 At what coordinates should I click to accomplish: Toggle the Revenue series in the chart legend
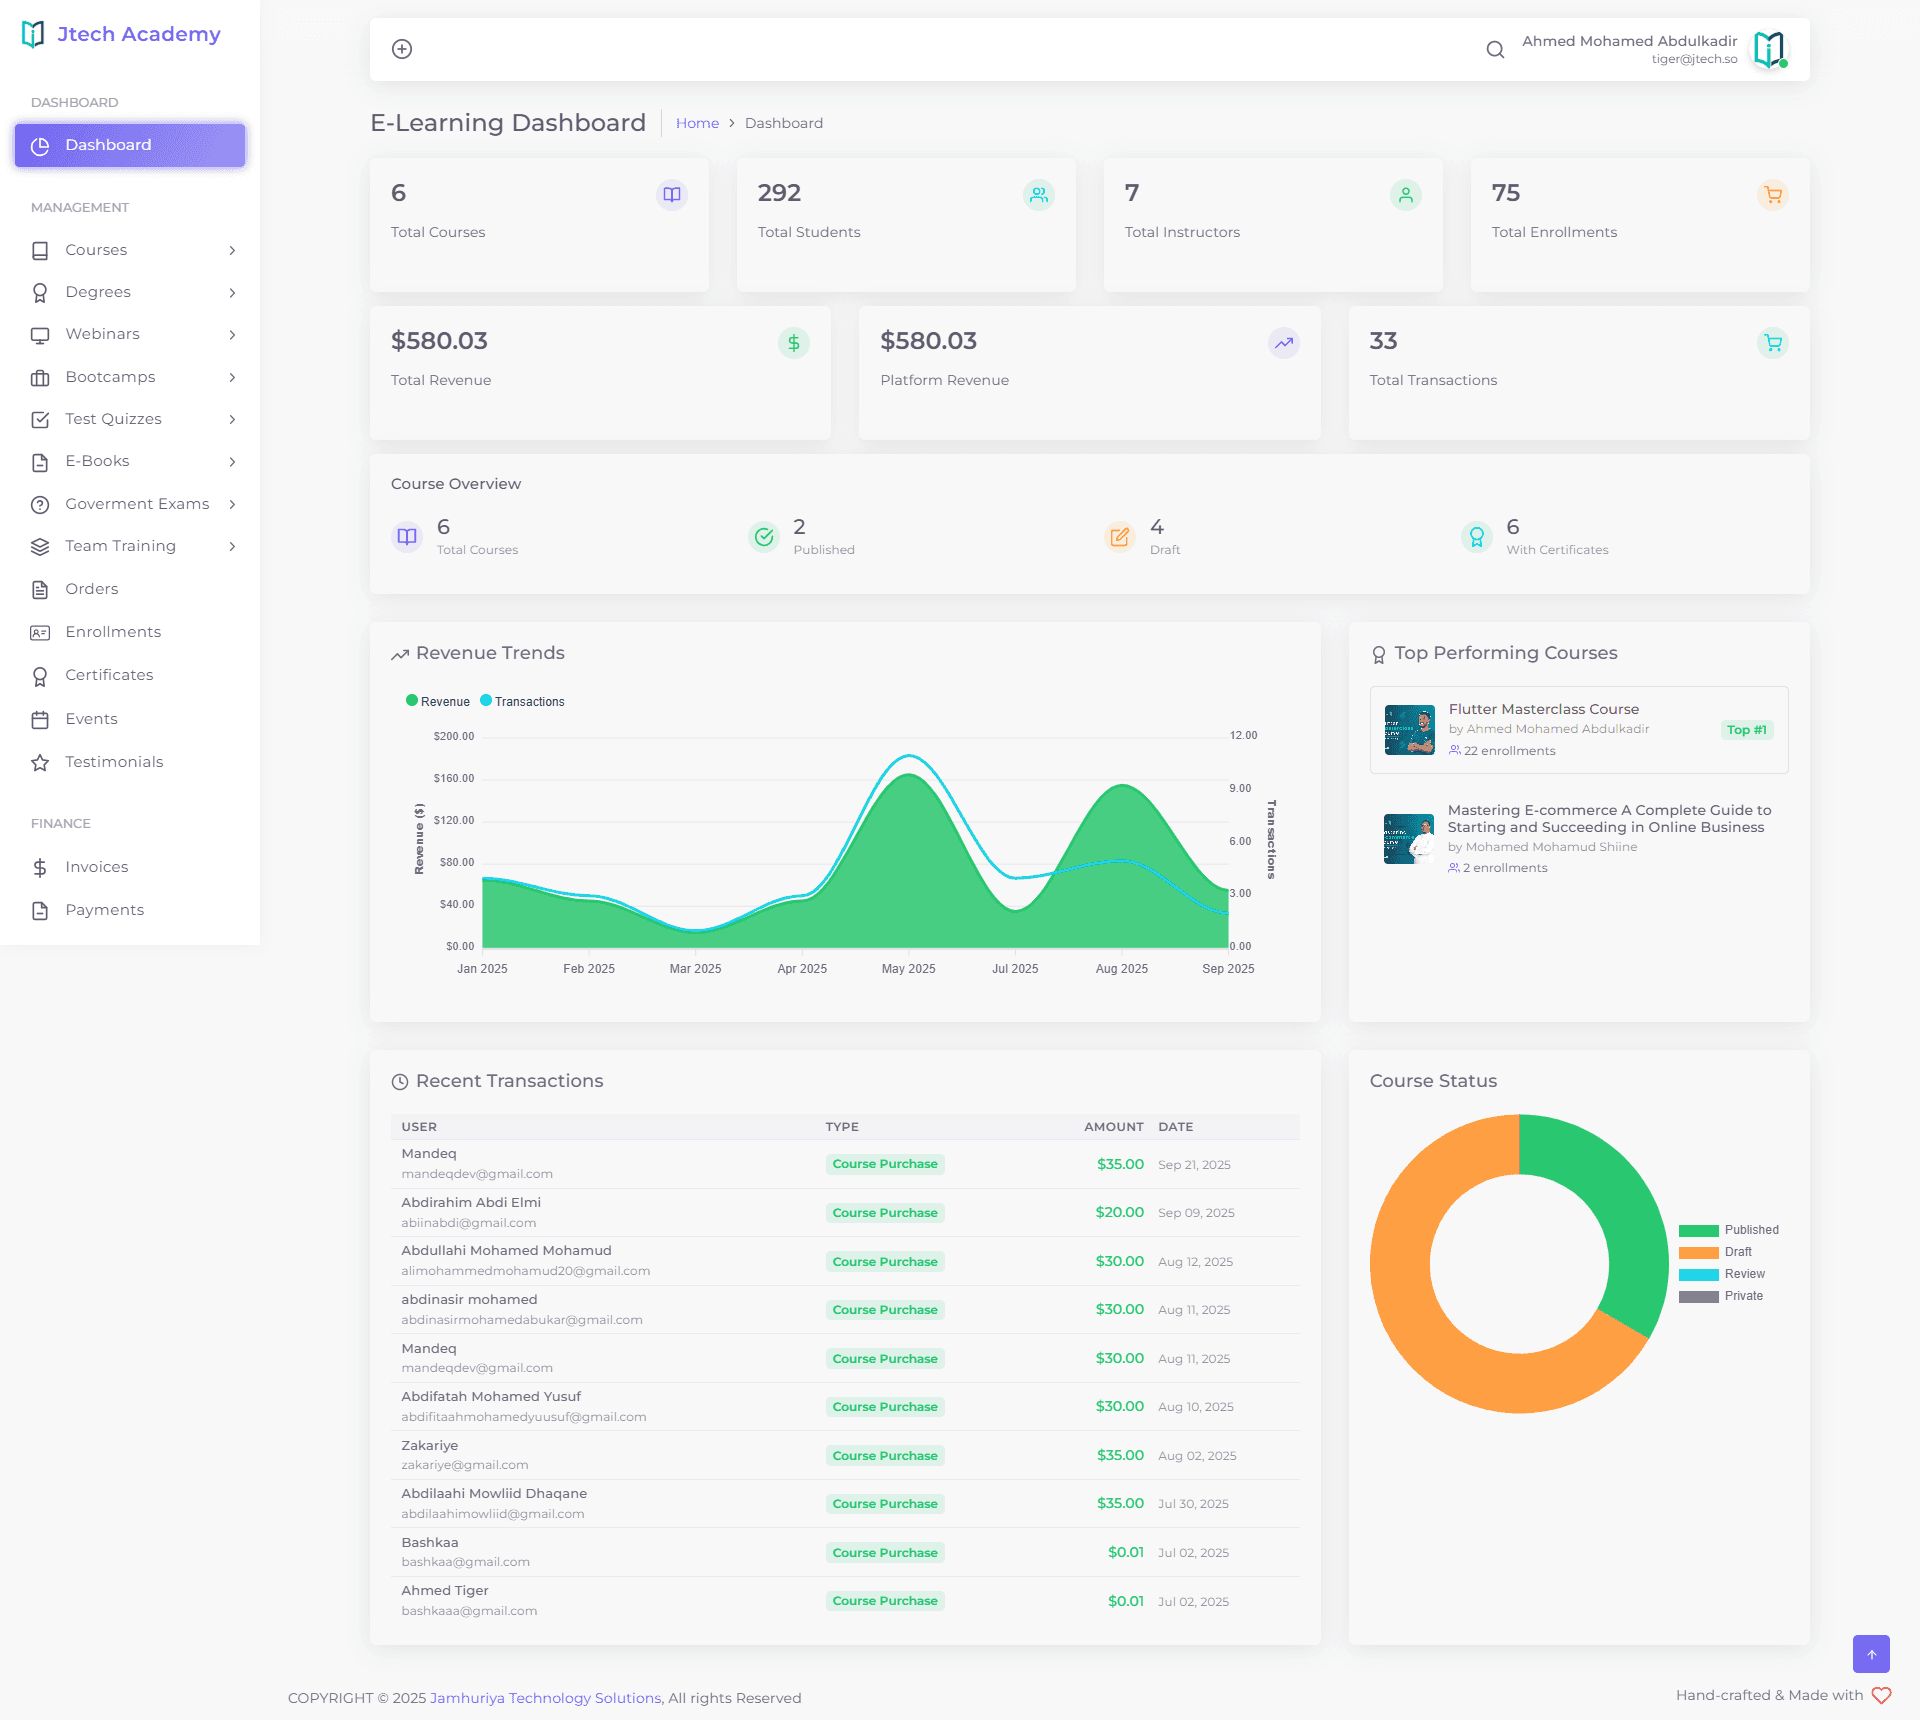click(x=437, y=701)
